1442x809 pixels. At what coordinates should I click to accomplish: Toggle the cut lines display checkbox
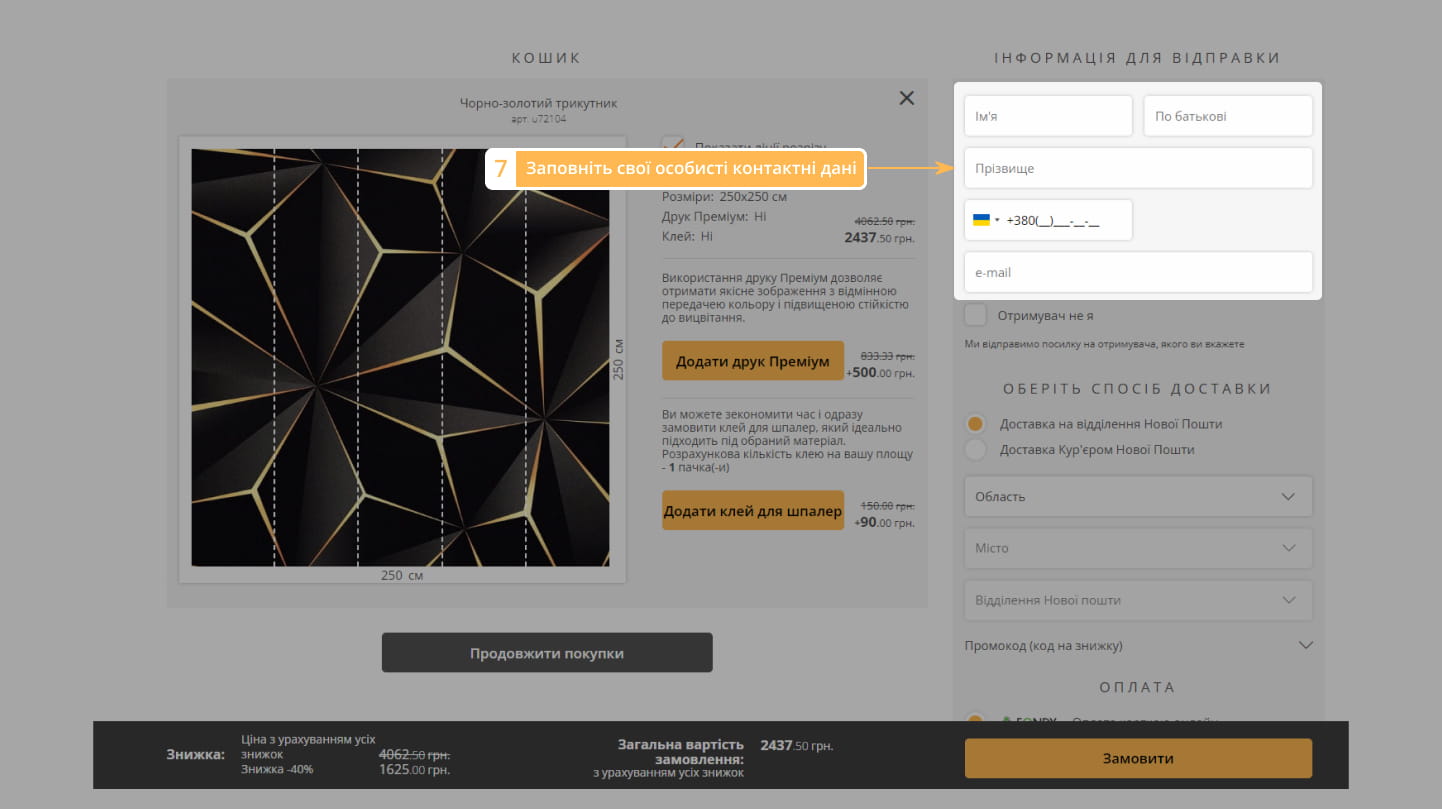[x=674, y=146]
